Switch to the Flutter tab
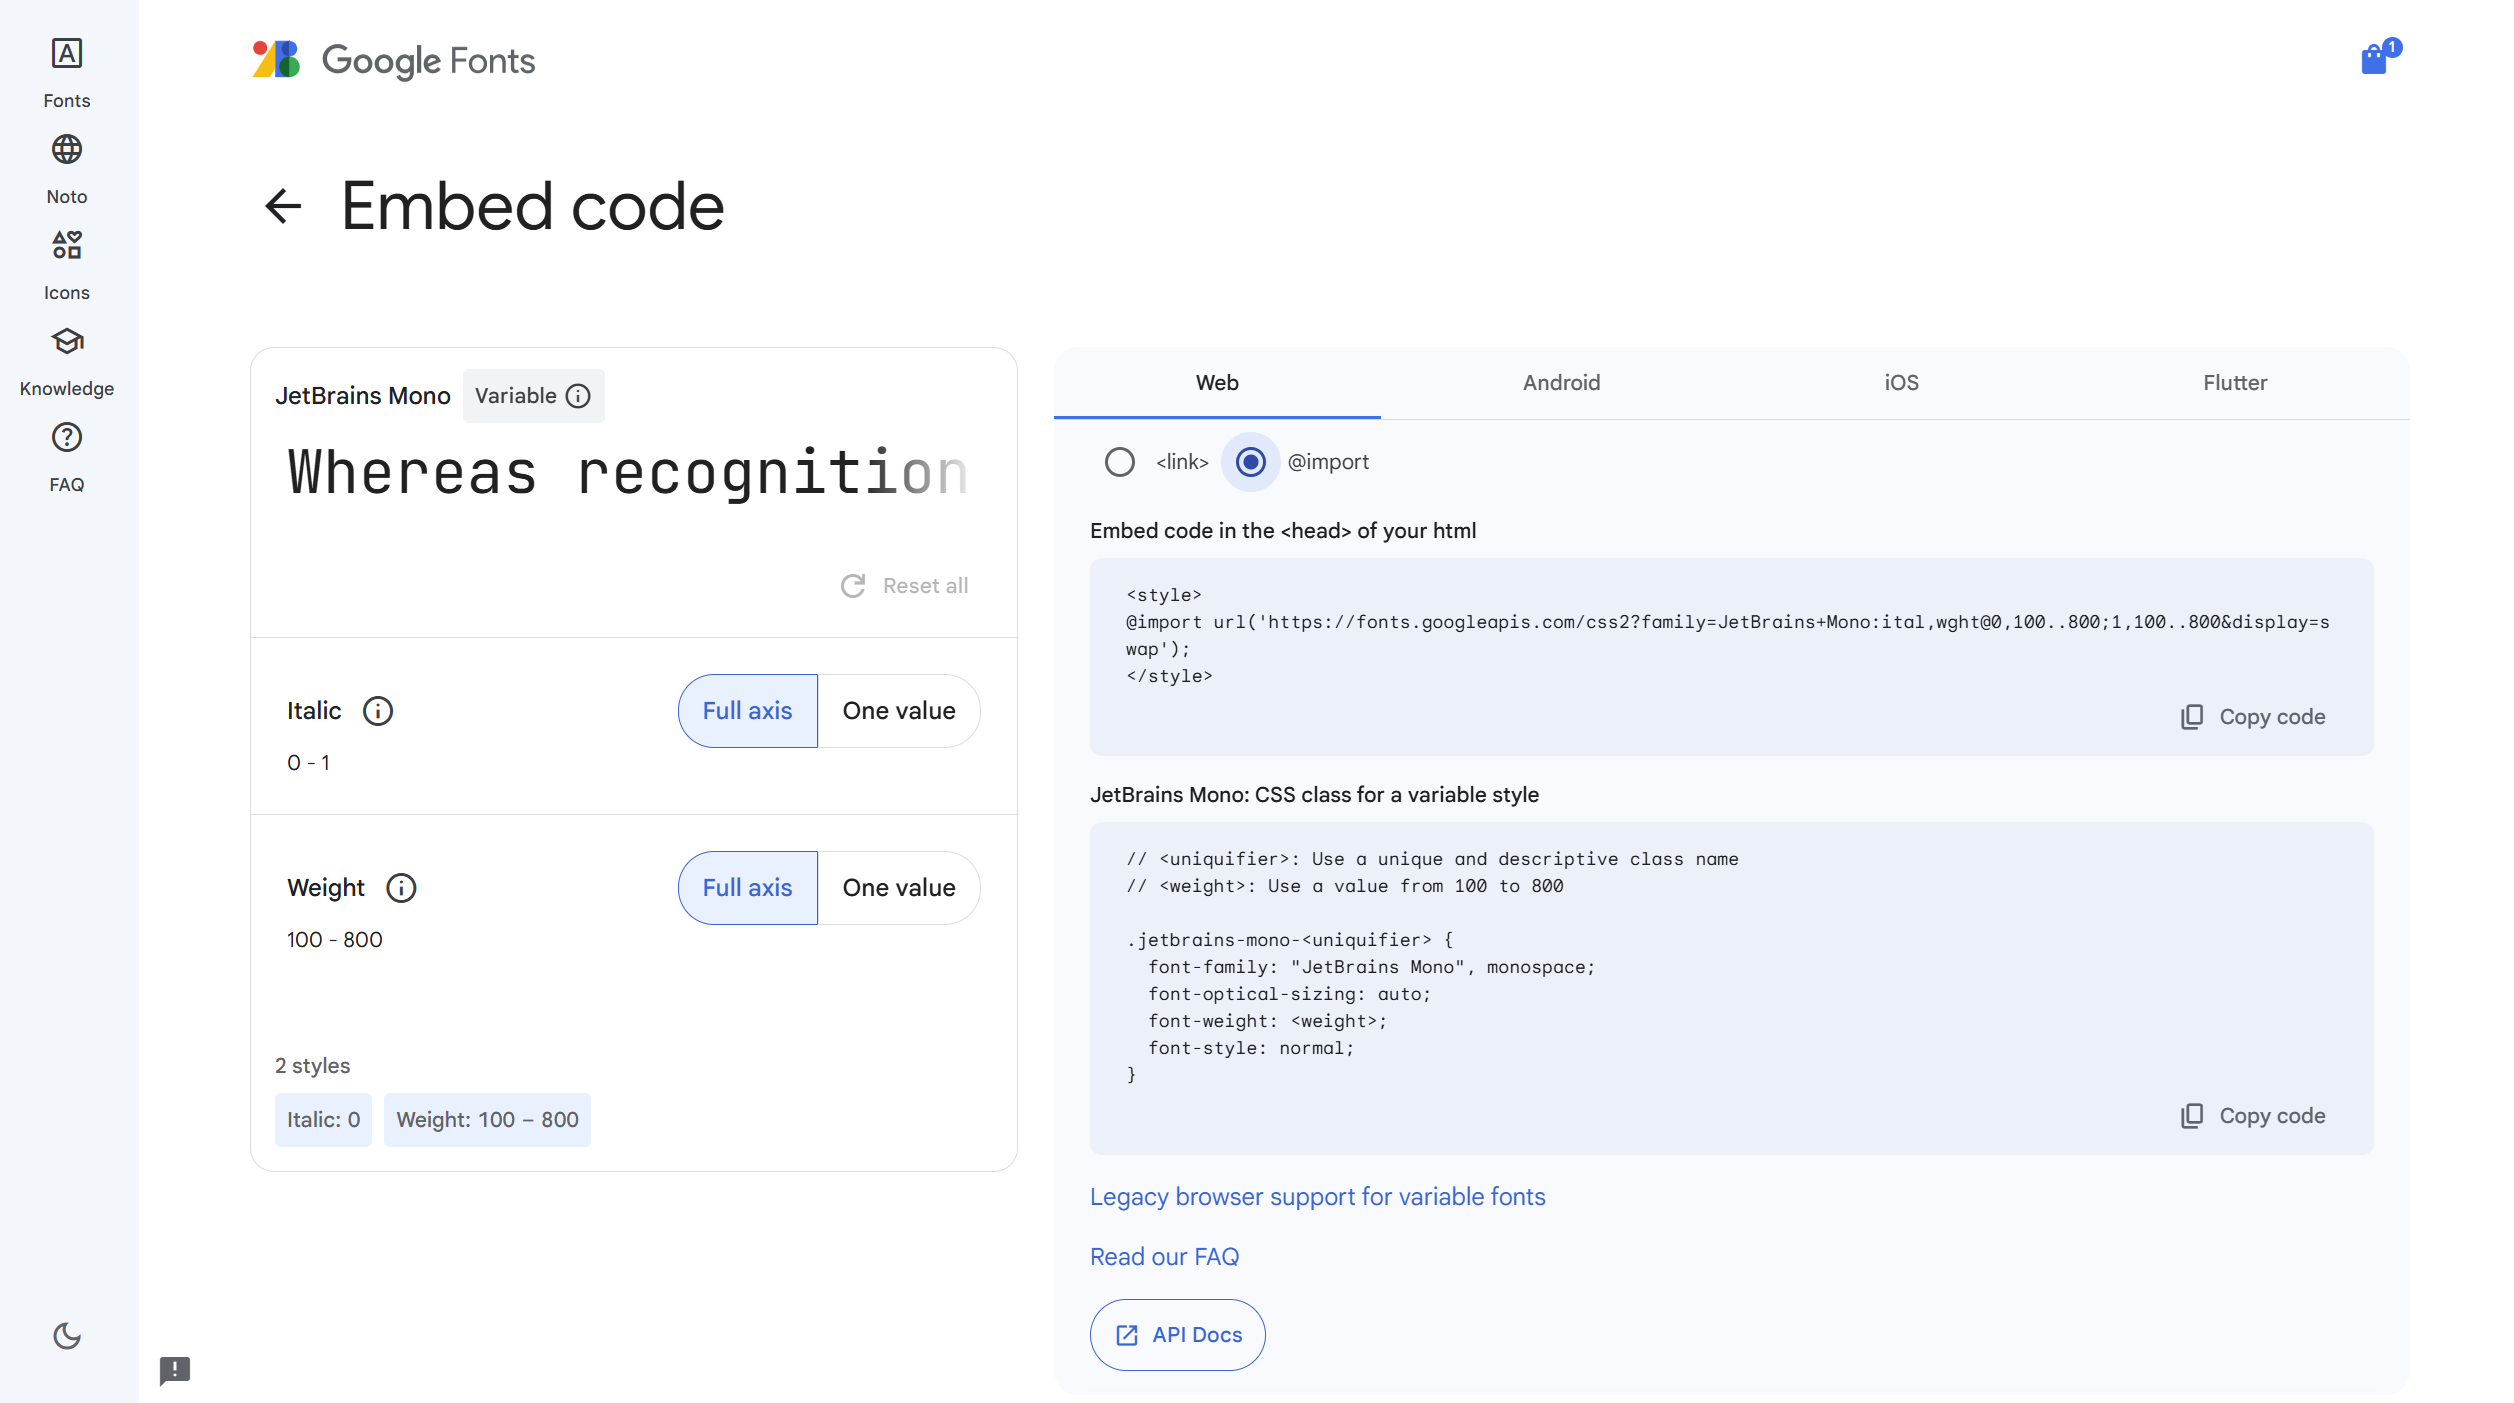Image resolution: width=2514 pixels, height=1403 pixels. 2234,383
